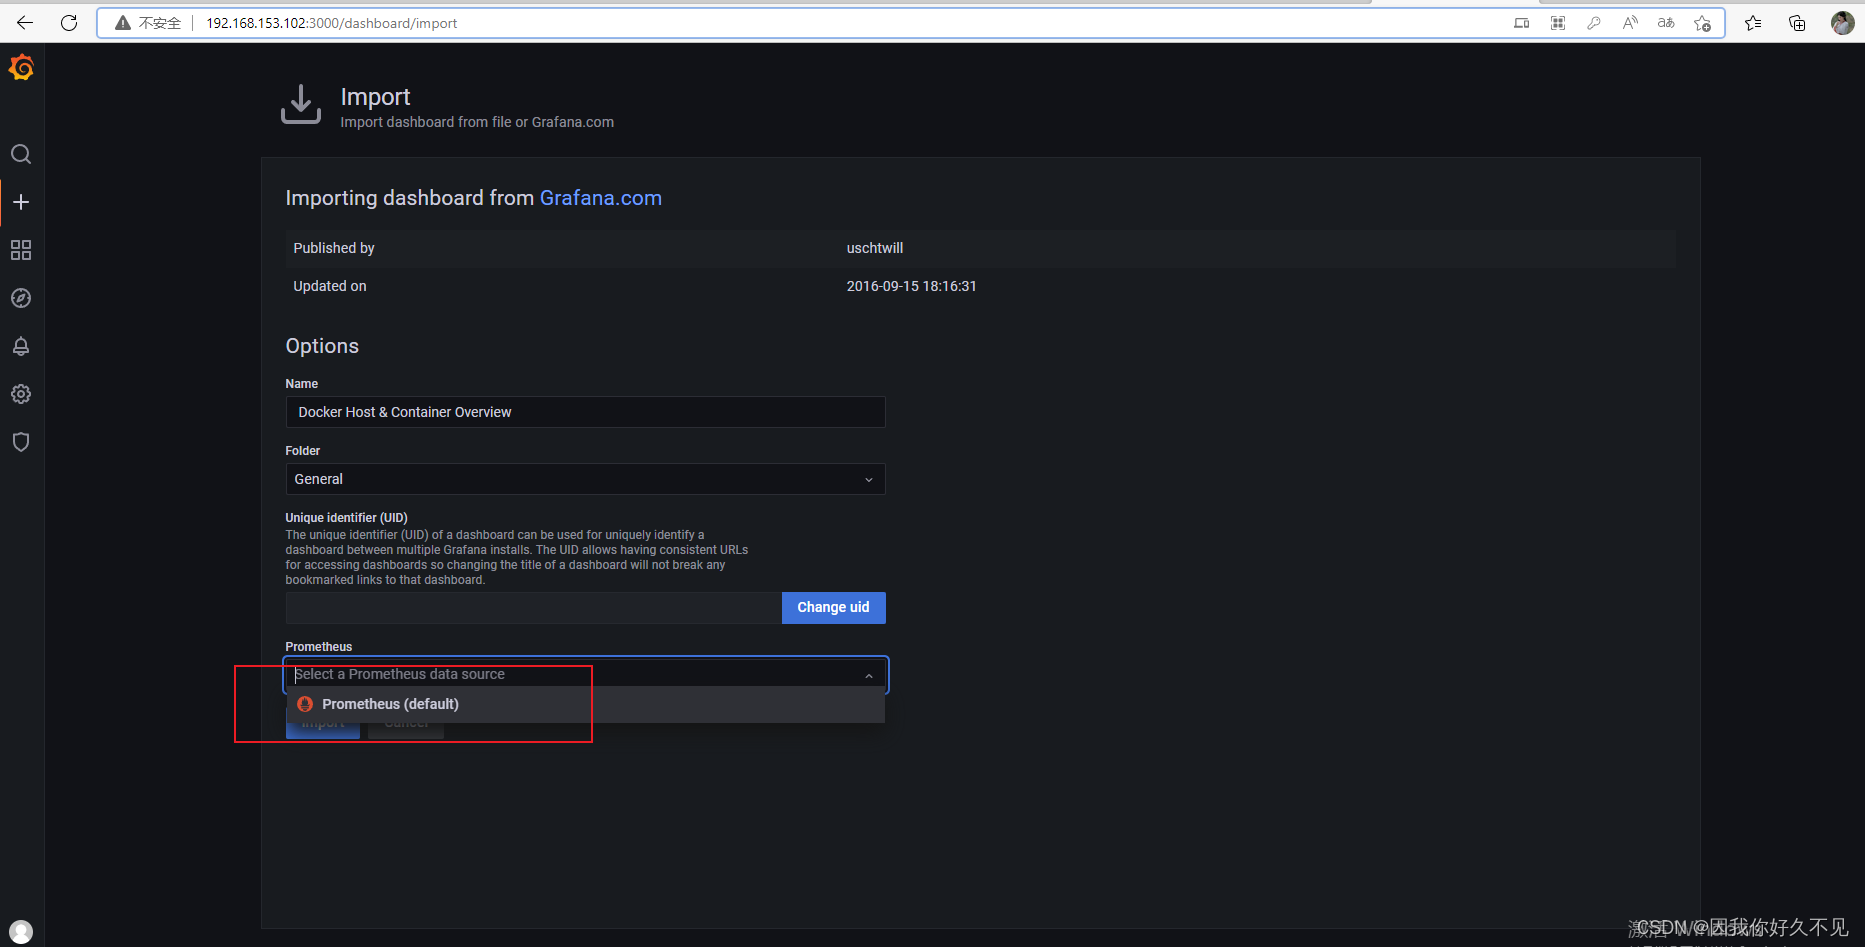
Task: Reload the page with refresh icon
Action: (69, 23)
